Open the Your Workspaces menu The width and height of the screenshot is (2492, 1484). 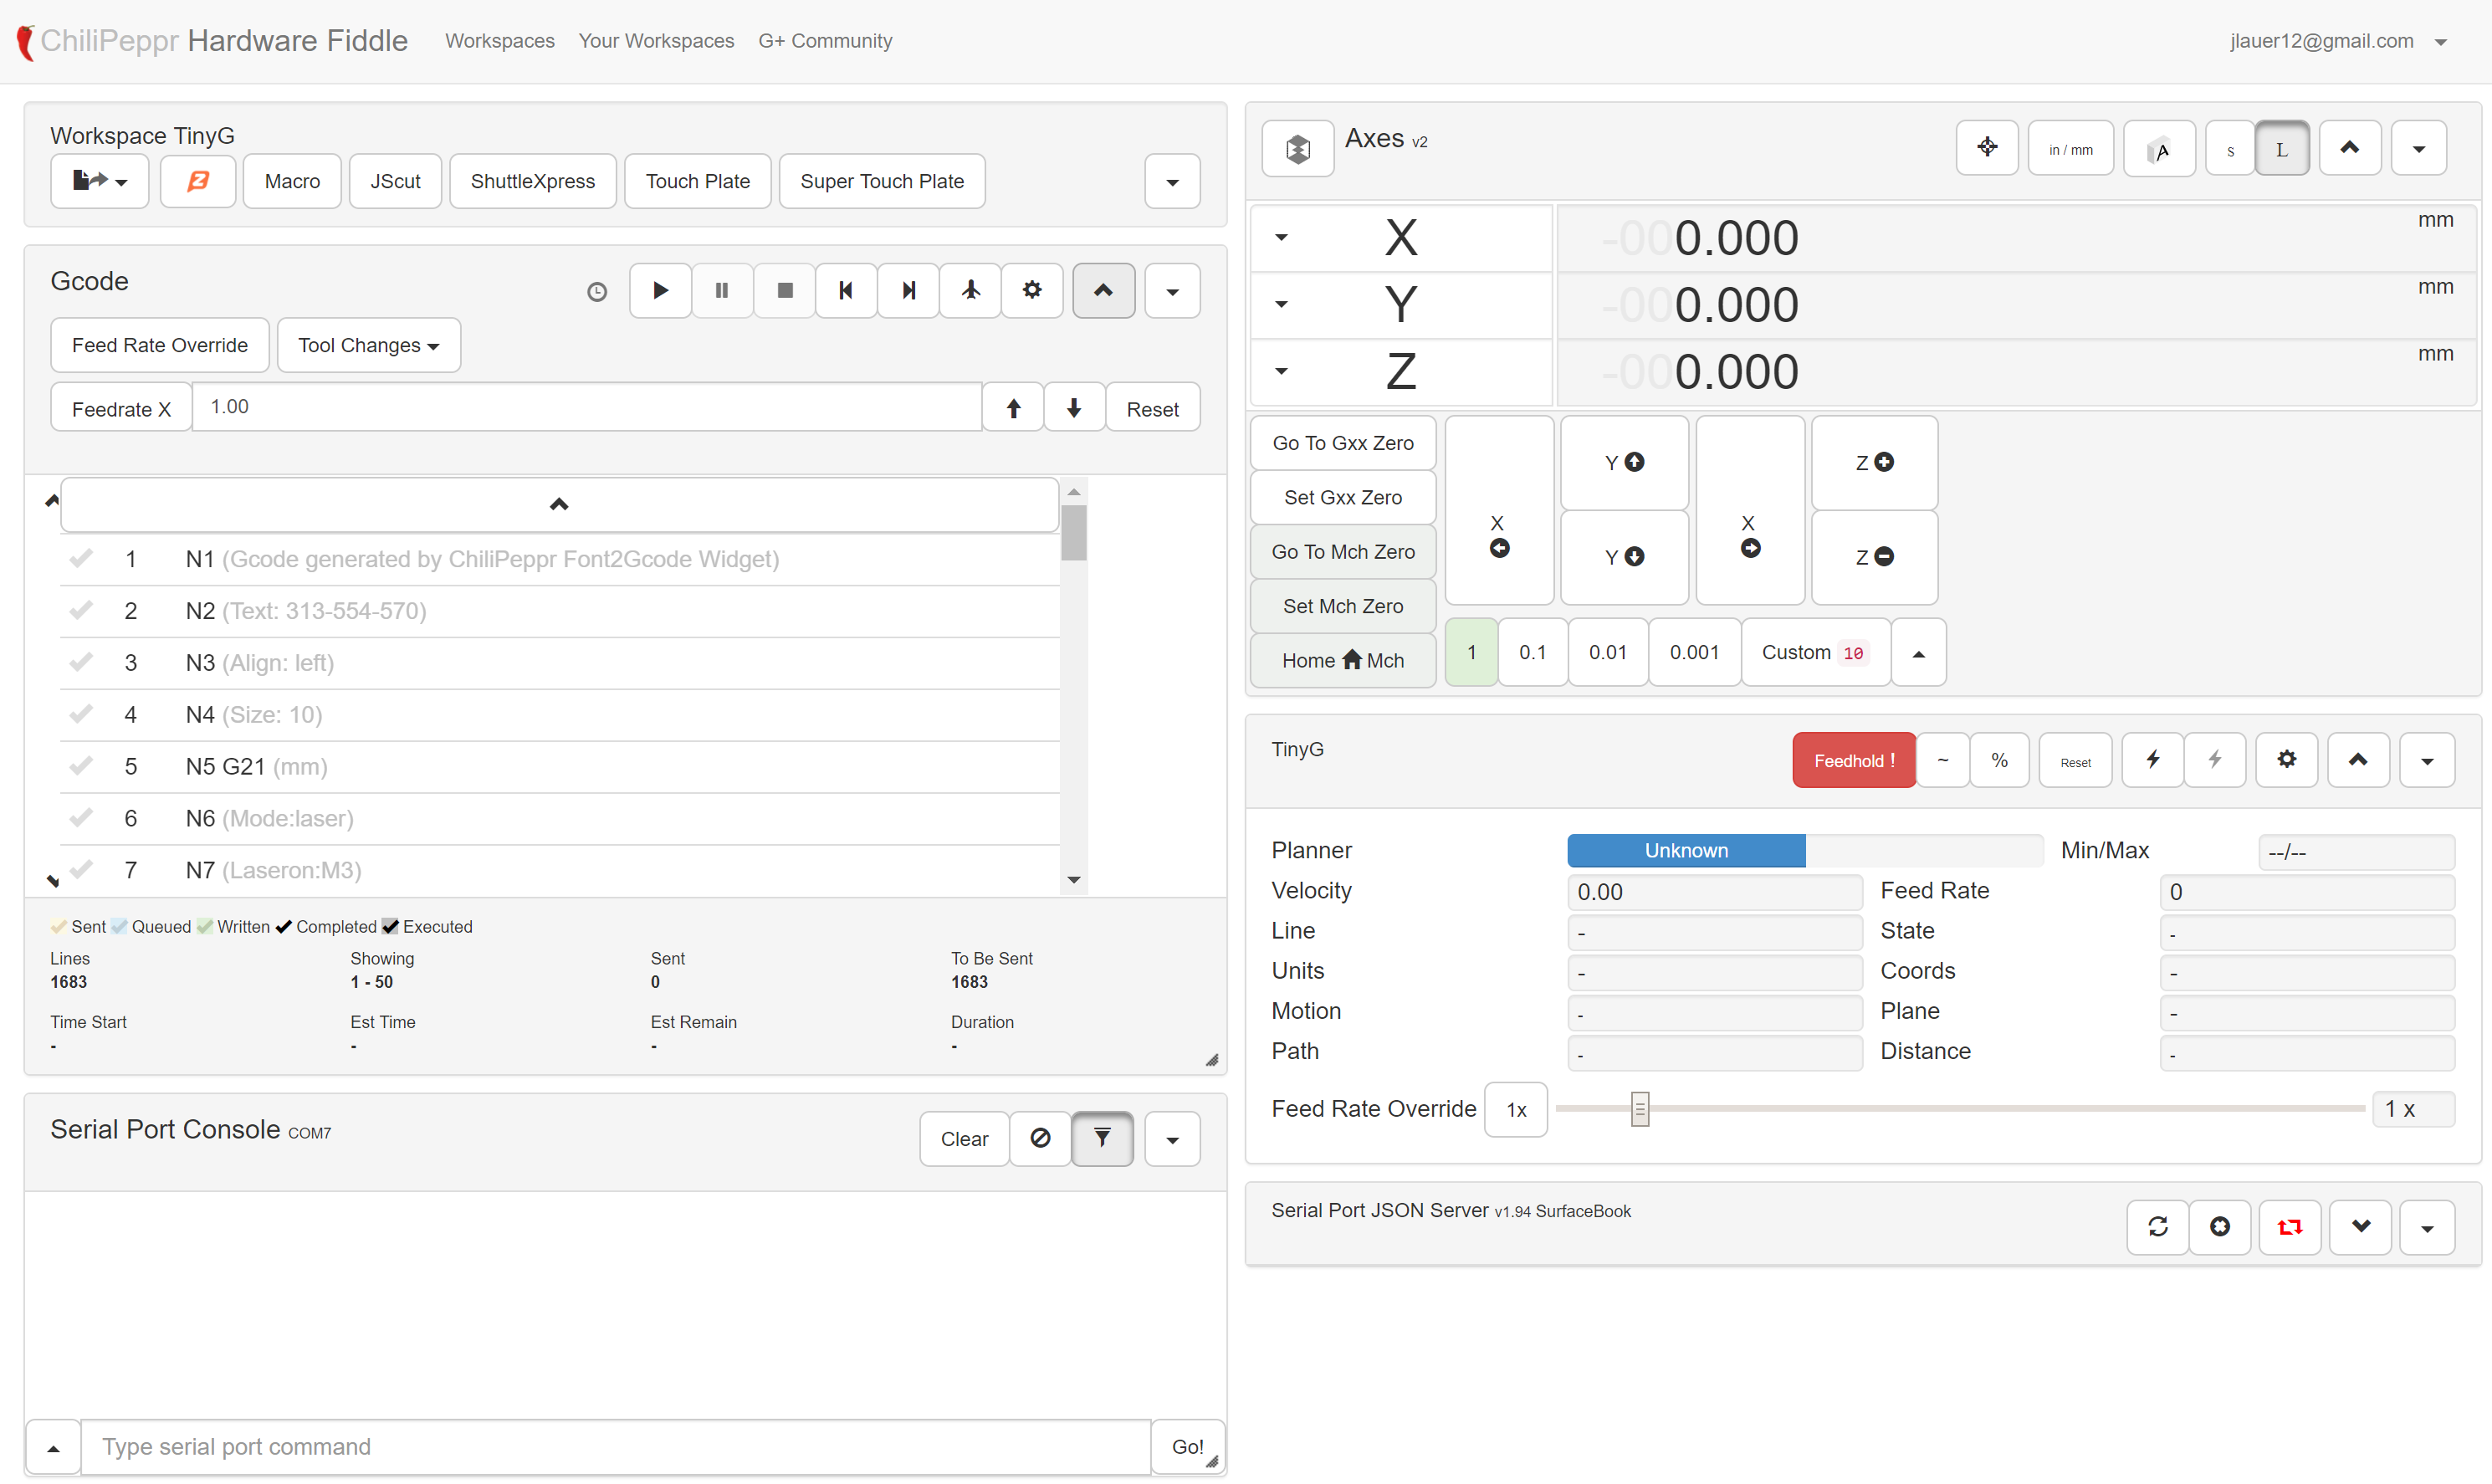tap(656, 41)
